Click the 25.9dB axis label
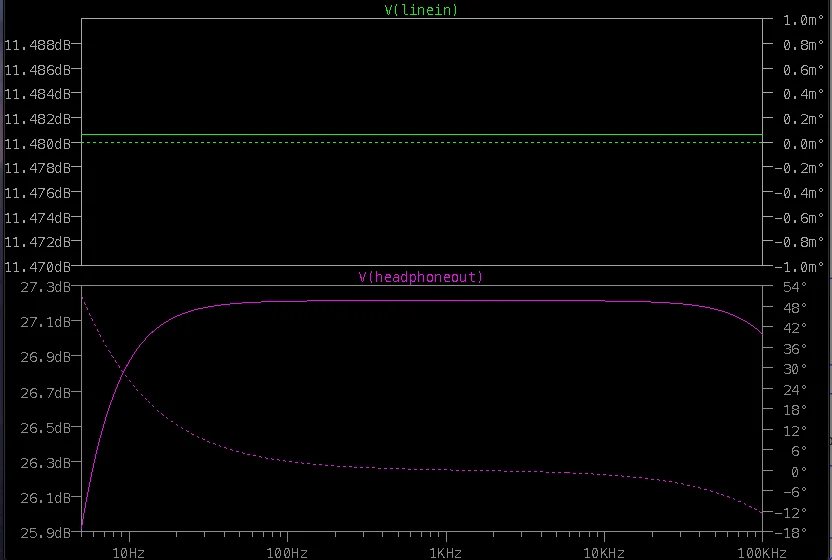 click(x=46, y=532)
